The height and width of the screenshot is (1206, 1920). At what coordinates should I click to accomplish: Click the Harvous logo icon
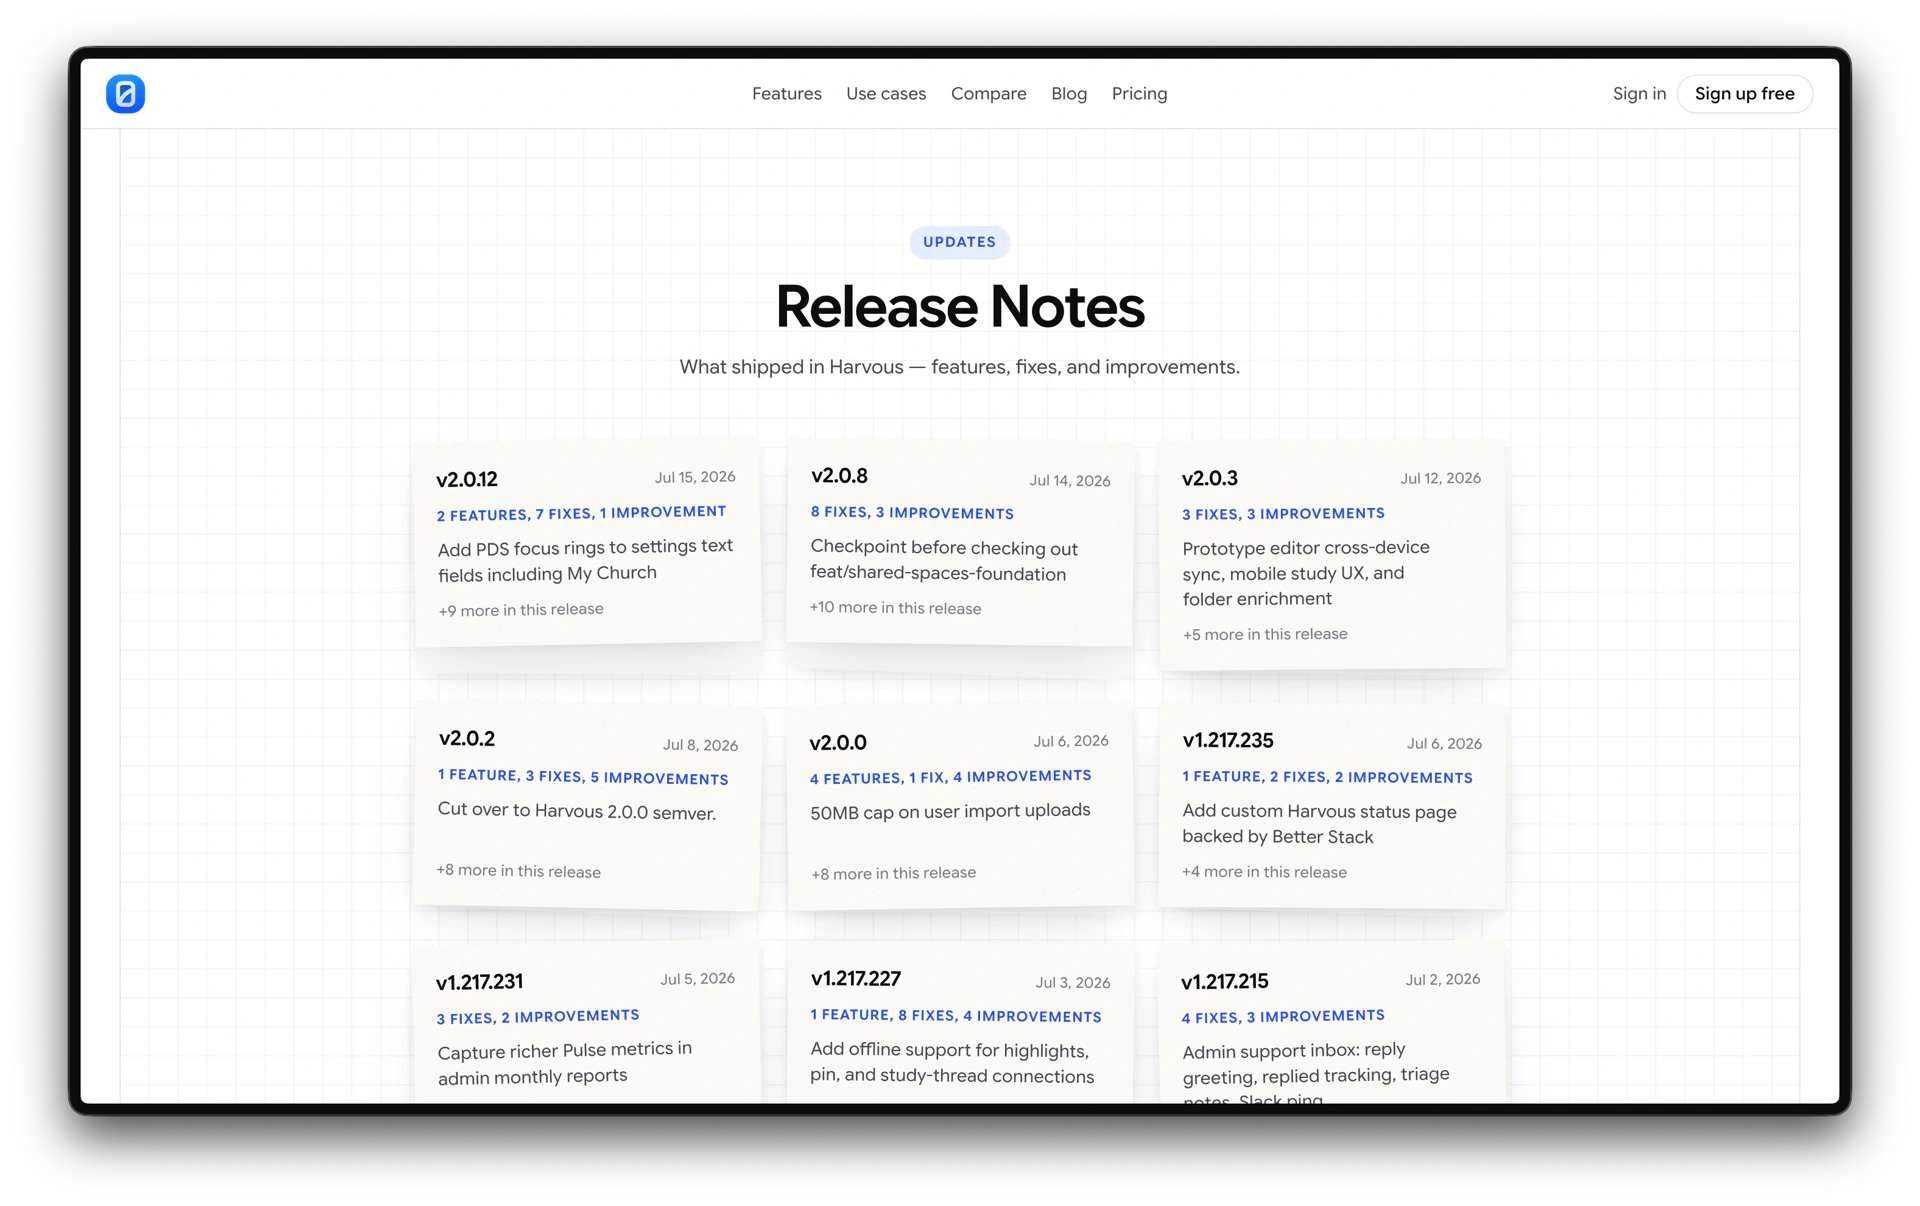(125, 94)
